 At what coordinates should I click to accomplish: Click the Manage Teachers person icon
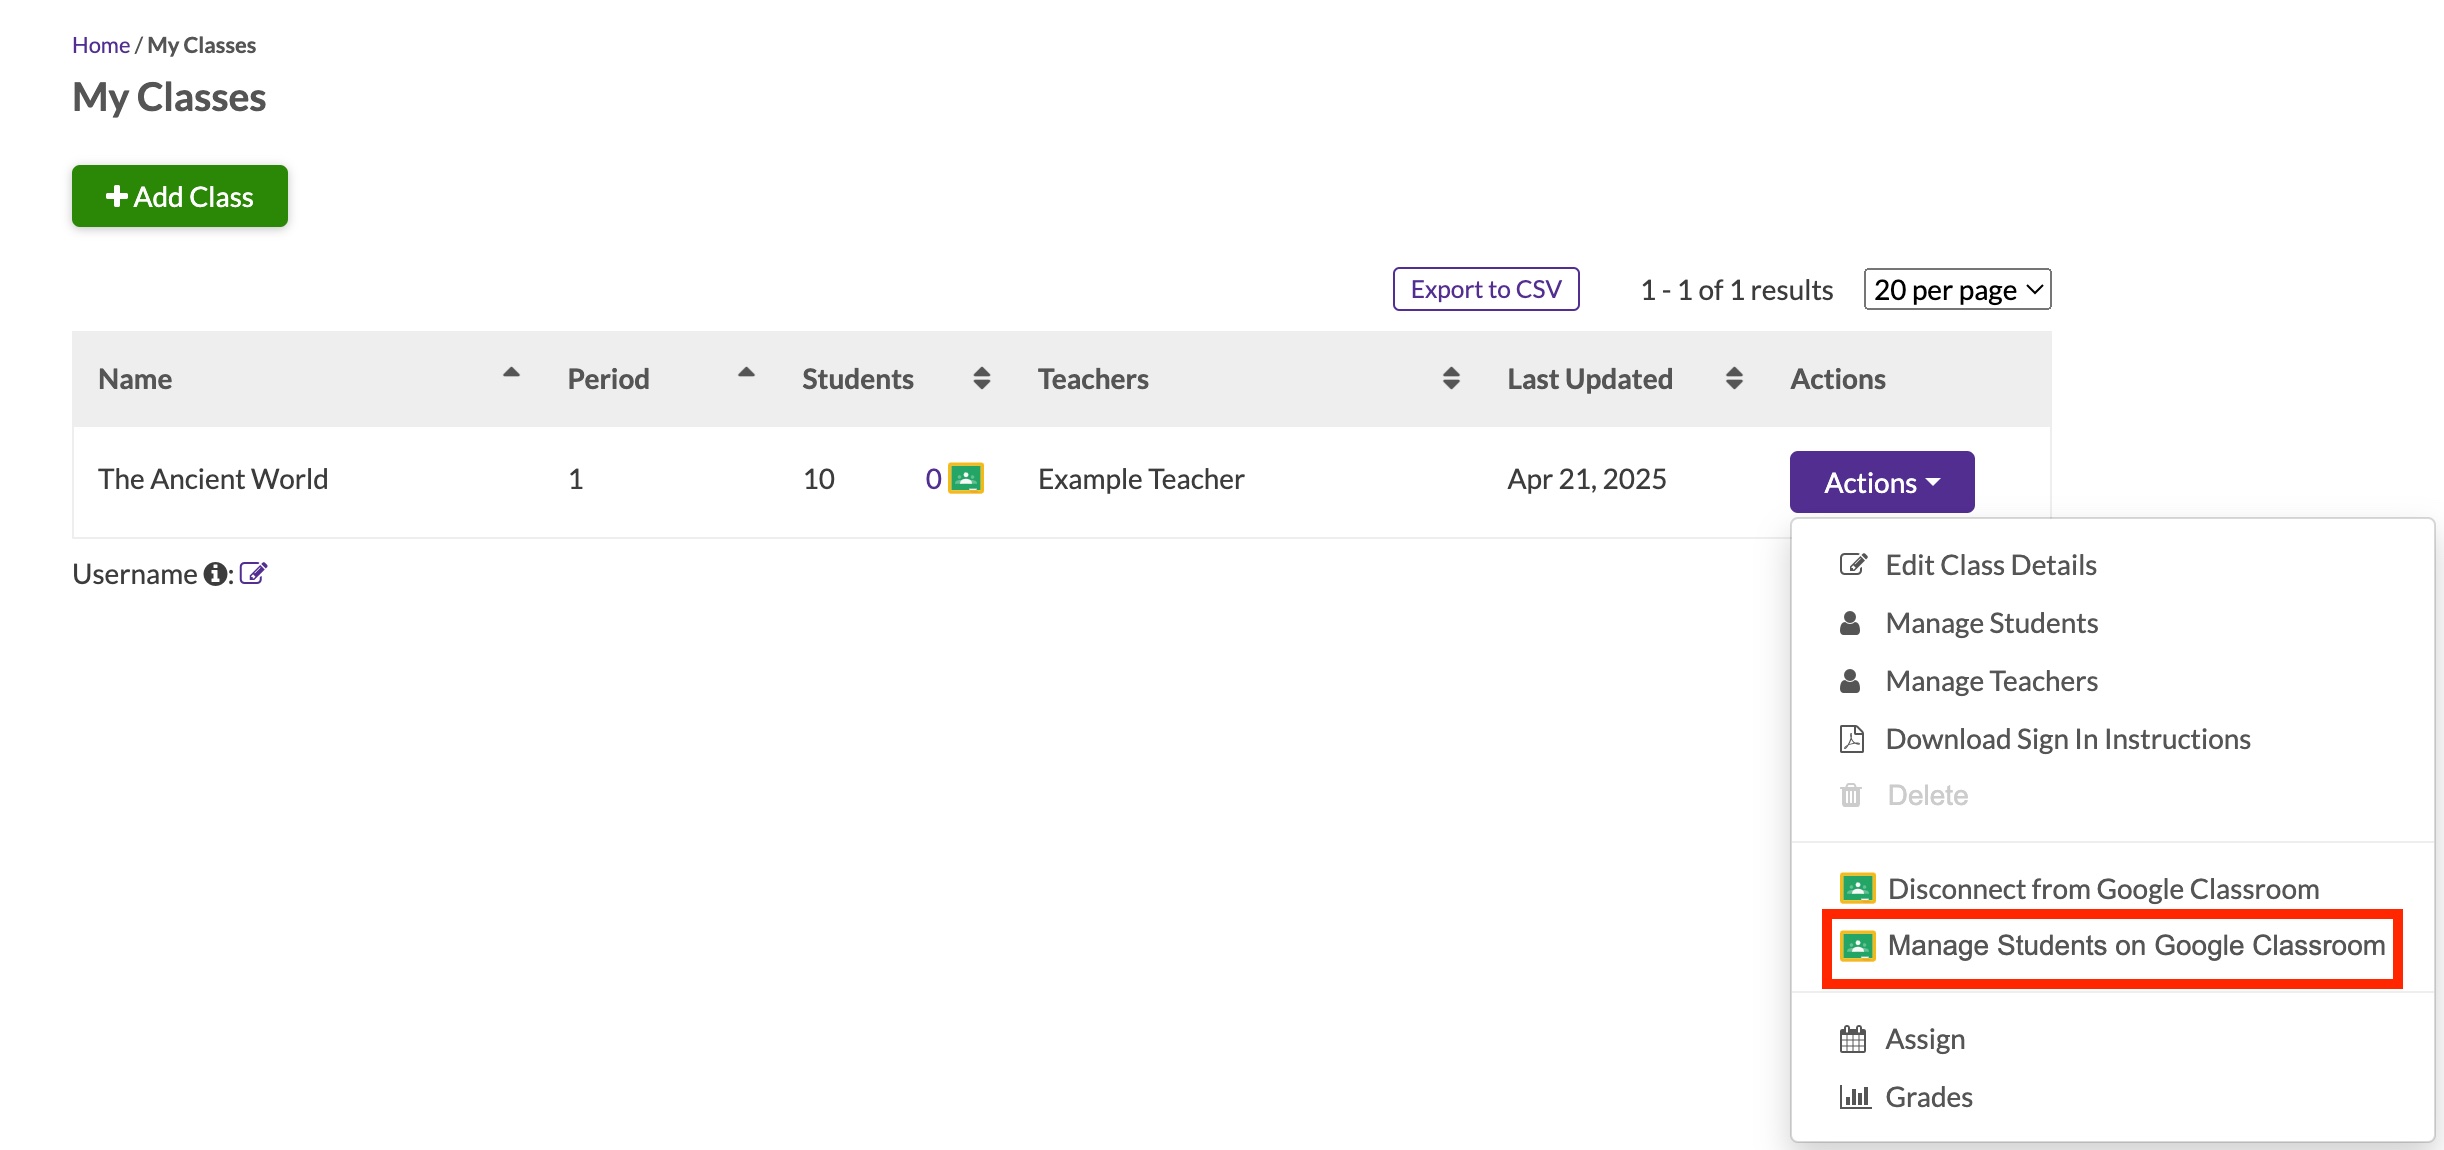(1851, 680)
